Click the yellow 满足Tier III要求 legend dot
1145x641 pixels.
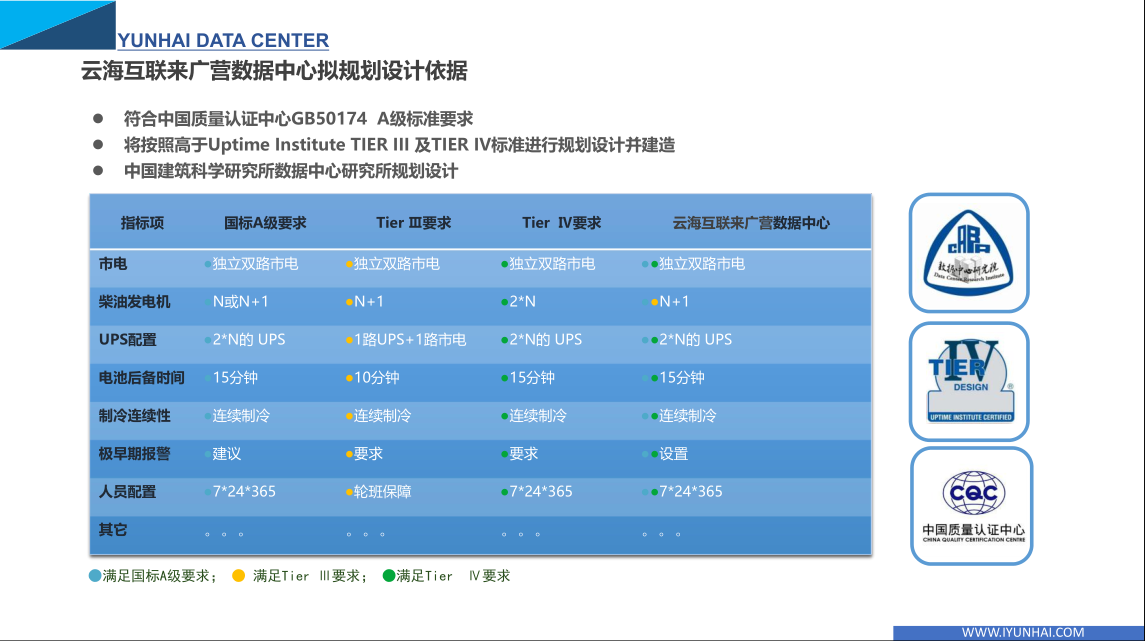click(238, 576)
